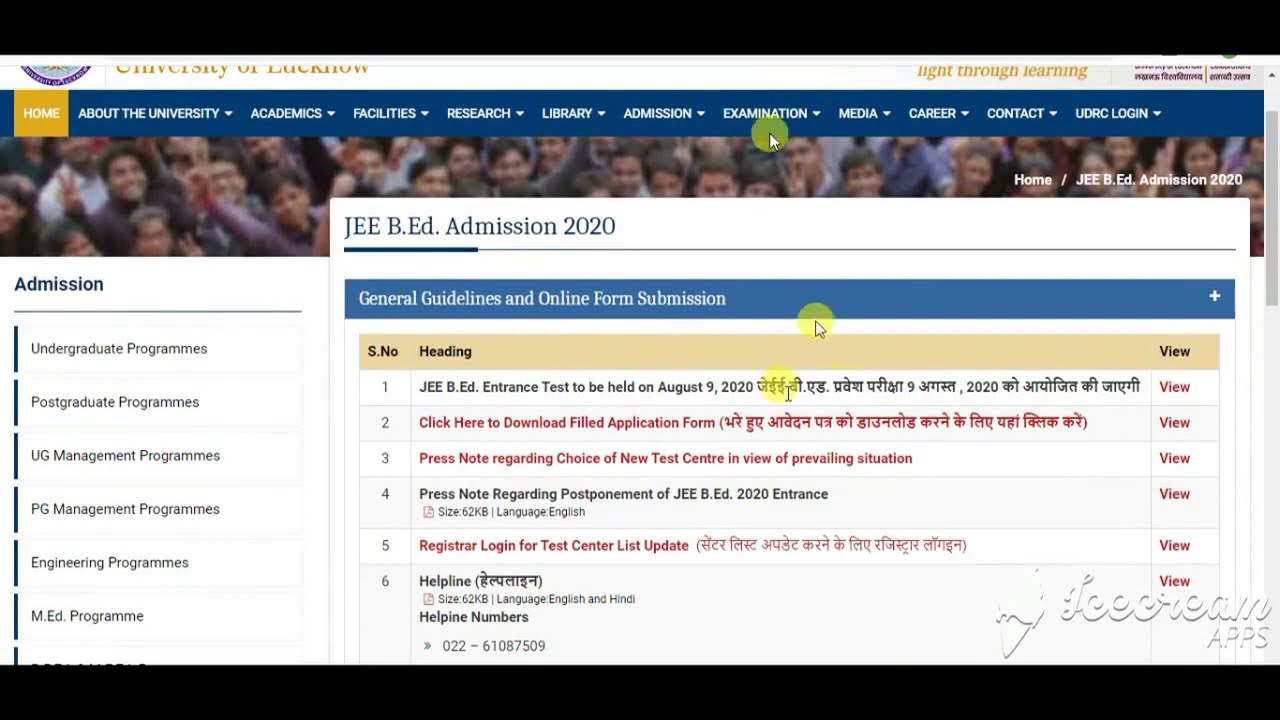Expand the Research dropdown menu
The image size is (1280, 720).
(x=485, y=113)
